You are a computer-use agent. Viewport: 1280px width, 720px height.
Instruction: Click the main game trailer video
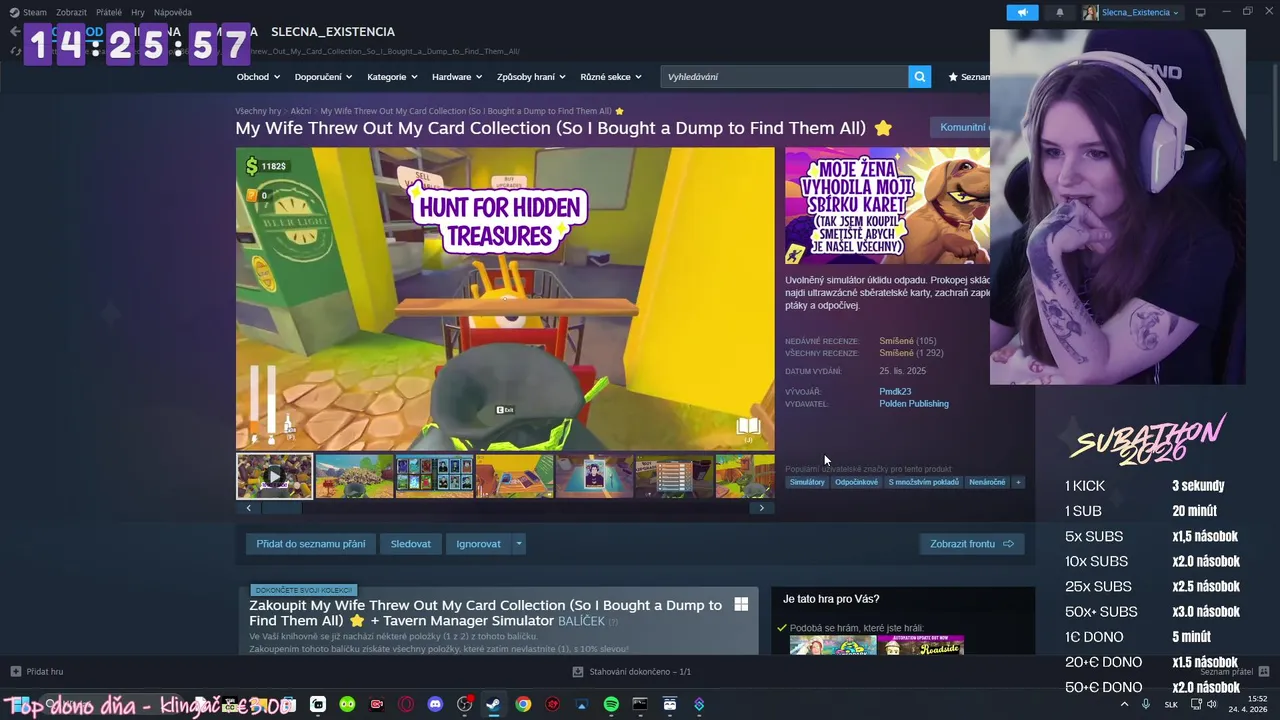tap(505, 298)
